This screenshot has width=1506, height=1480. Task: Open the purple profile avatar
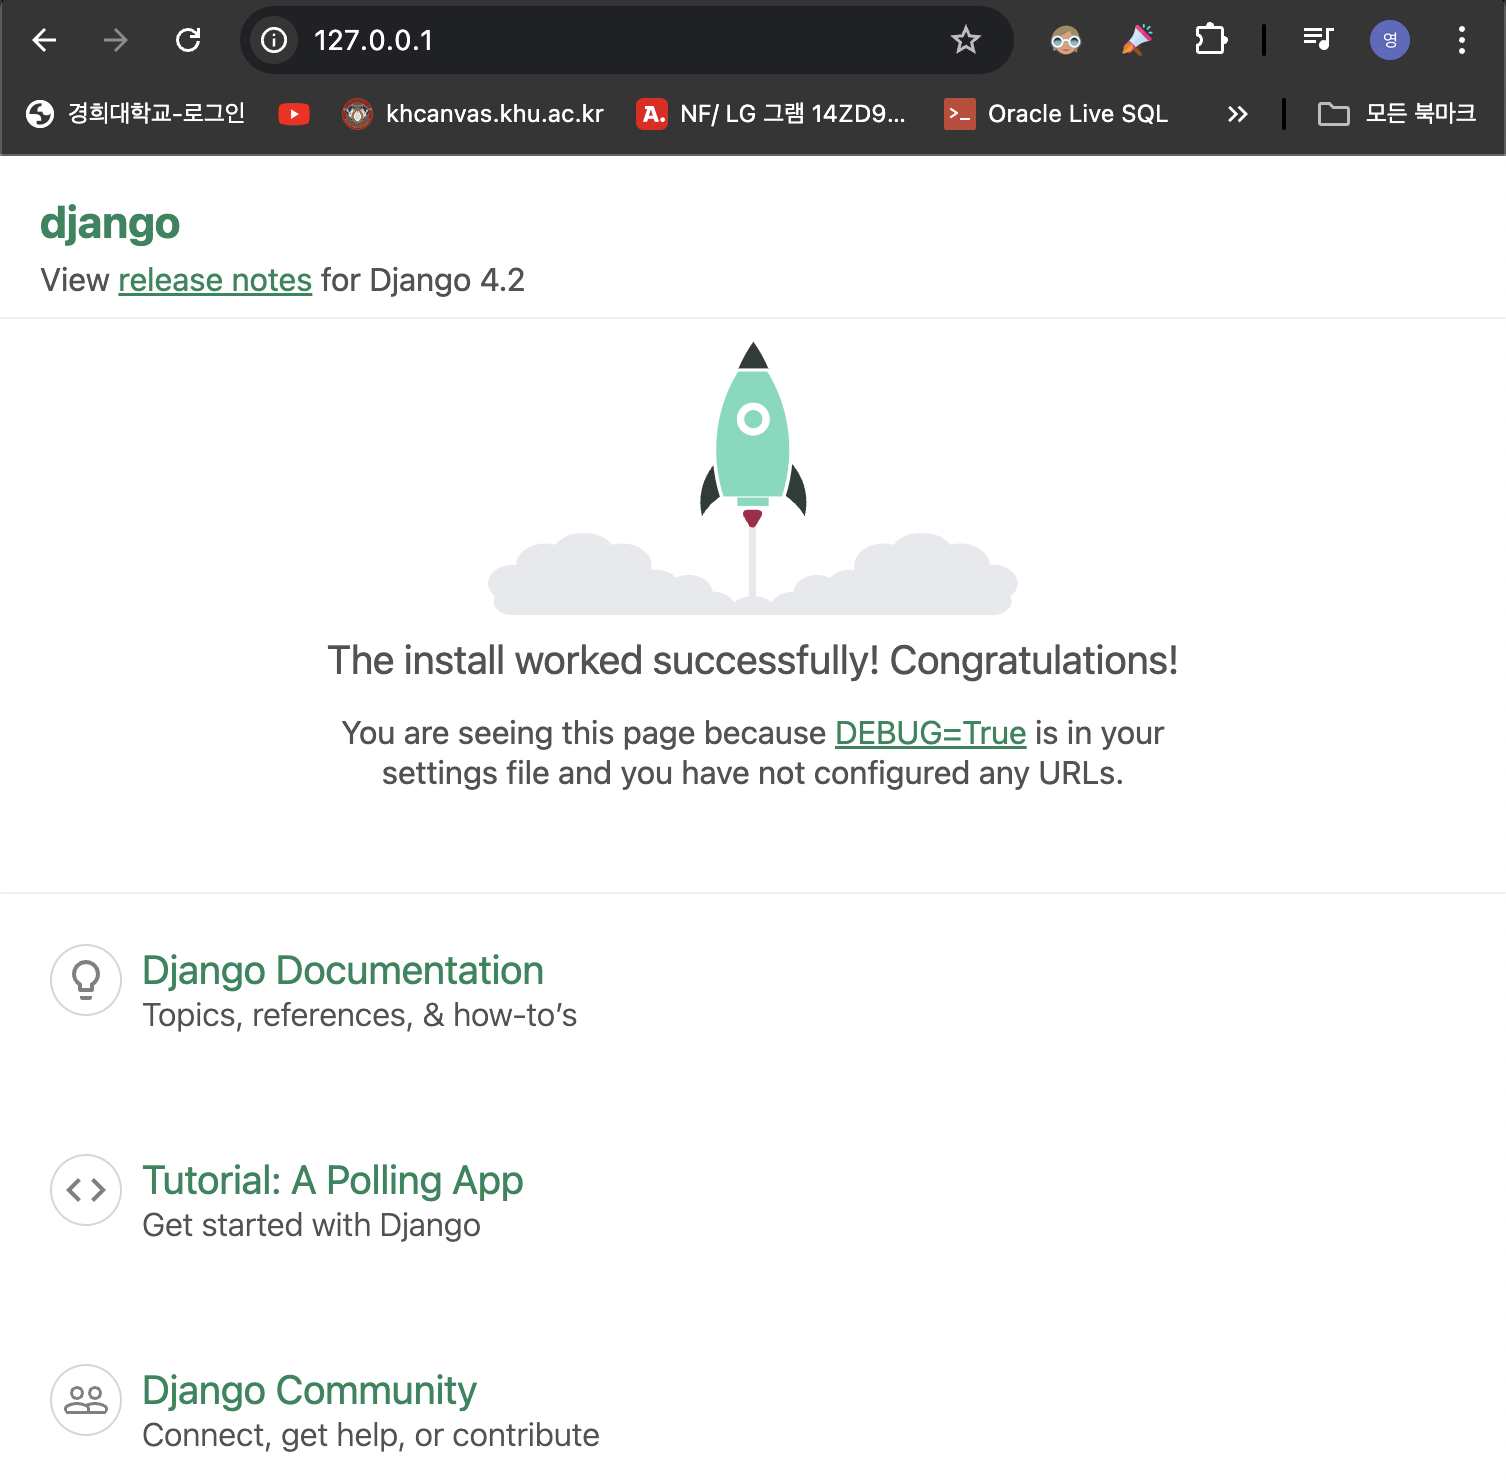click(1389, 40)
